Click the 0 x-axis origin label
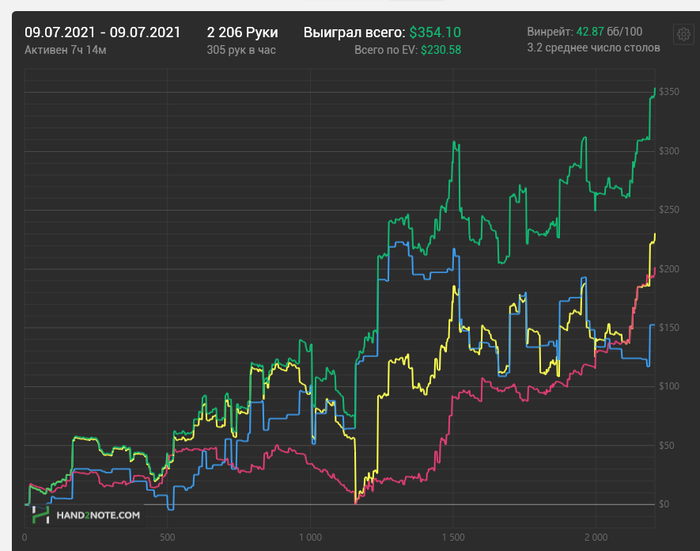This screenshot has width=700, height=551. (x=25, y=537)
